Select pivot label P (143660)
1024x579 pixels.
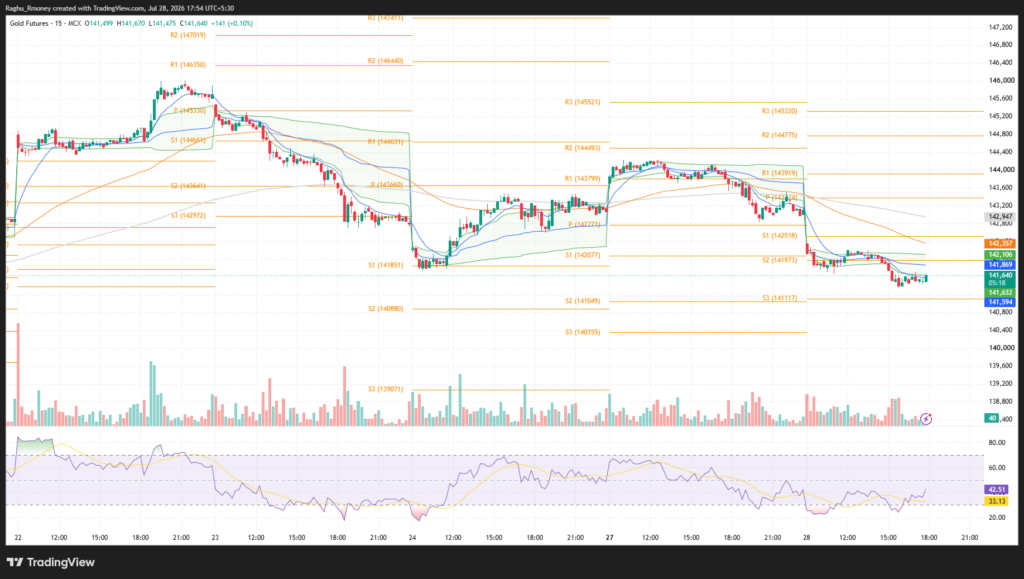(387, 185)
